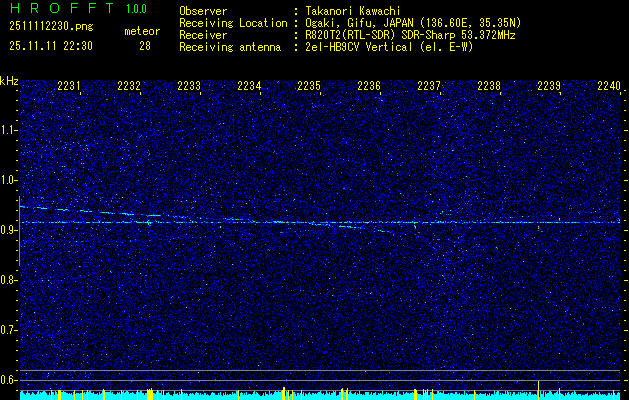Click the 0.9 kHz axis label
The width and height of the screenshot is (629, 400).
point(8,230)
